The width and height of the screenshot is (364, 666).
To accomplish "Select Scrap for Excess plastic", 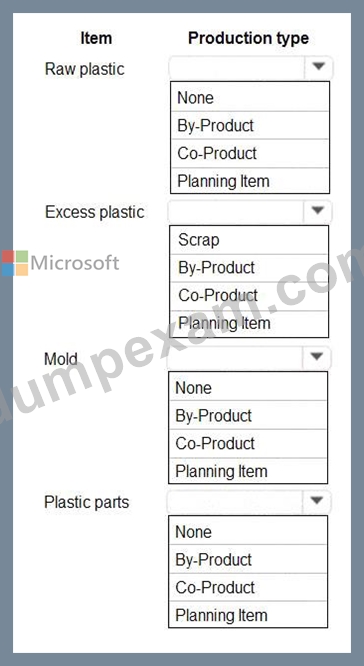I will coord(249,240).
